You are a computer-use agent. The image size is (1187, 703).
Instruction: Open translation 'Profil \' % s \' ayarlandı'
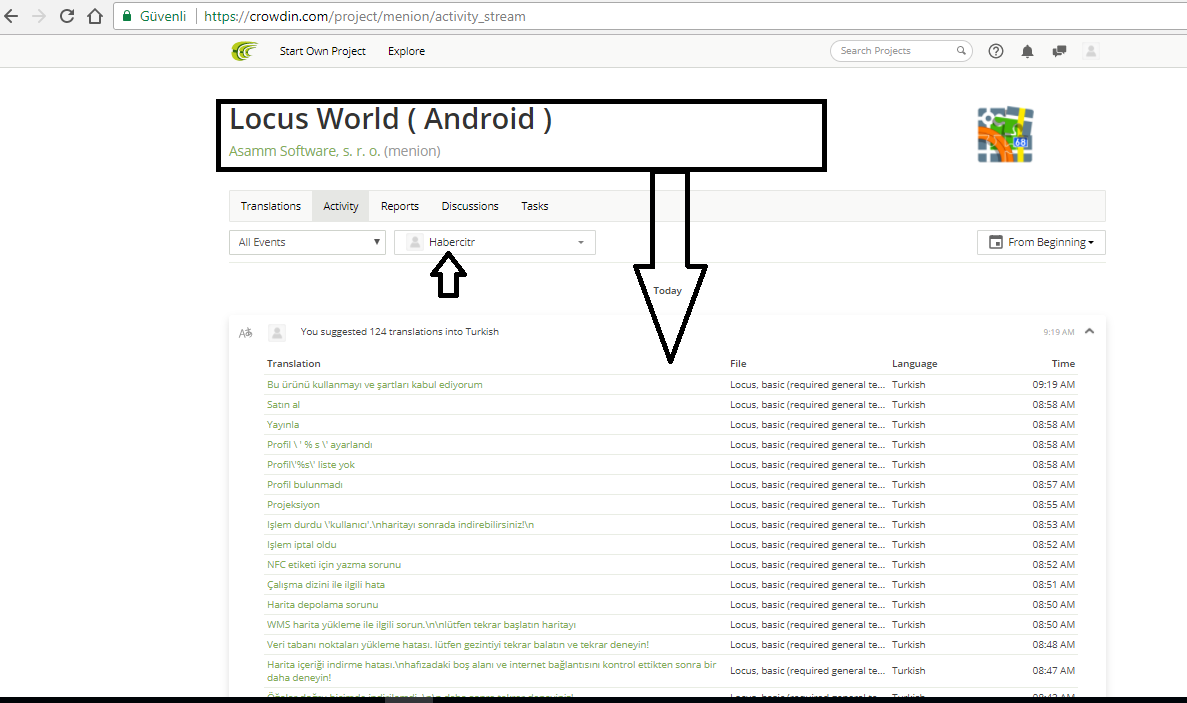pyautogui.click(x=319, y=444)
